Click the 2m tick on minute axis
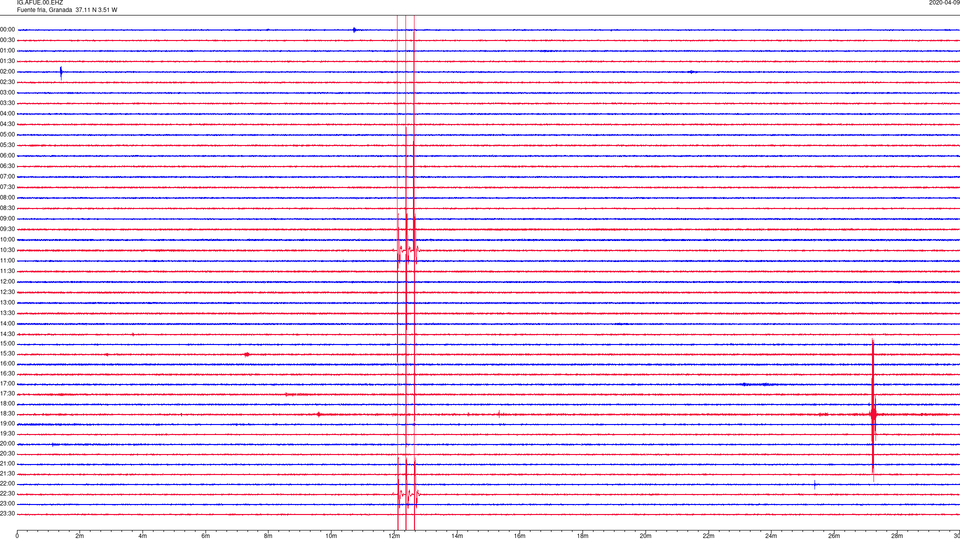 (x=80, y=536)
